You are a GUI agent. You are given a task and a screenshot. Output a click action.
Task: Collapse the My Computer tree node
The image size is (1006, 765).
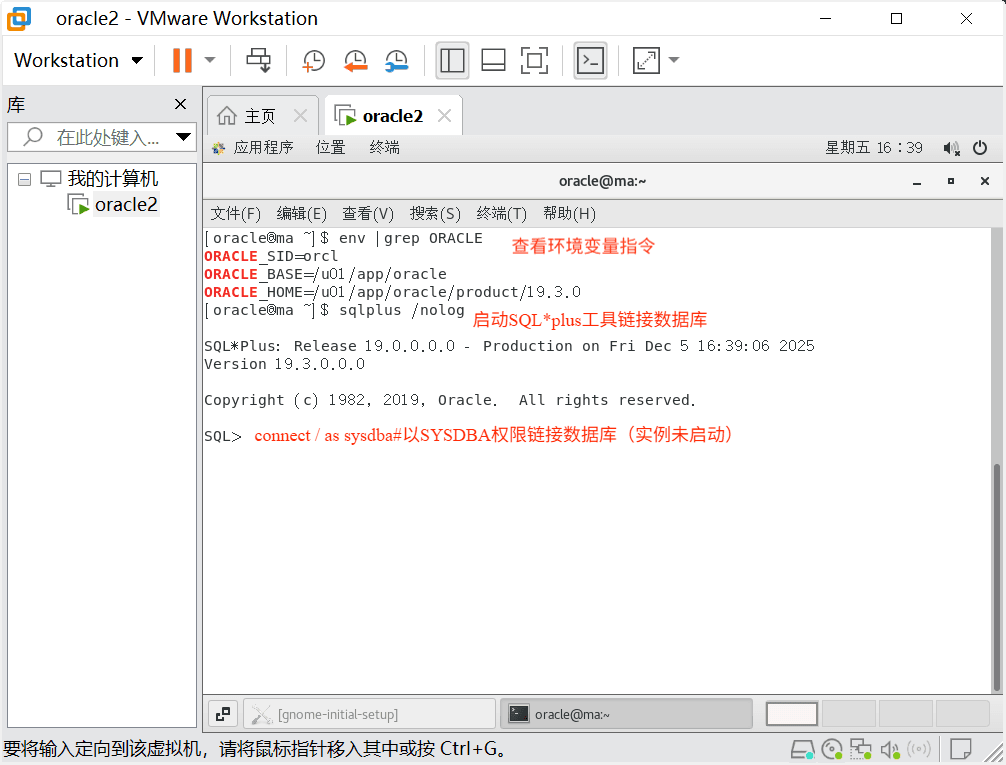coord(24,179)
